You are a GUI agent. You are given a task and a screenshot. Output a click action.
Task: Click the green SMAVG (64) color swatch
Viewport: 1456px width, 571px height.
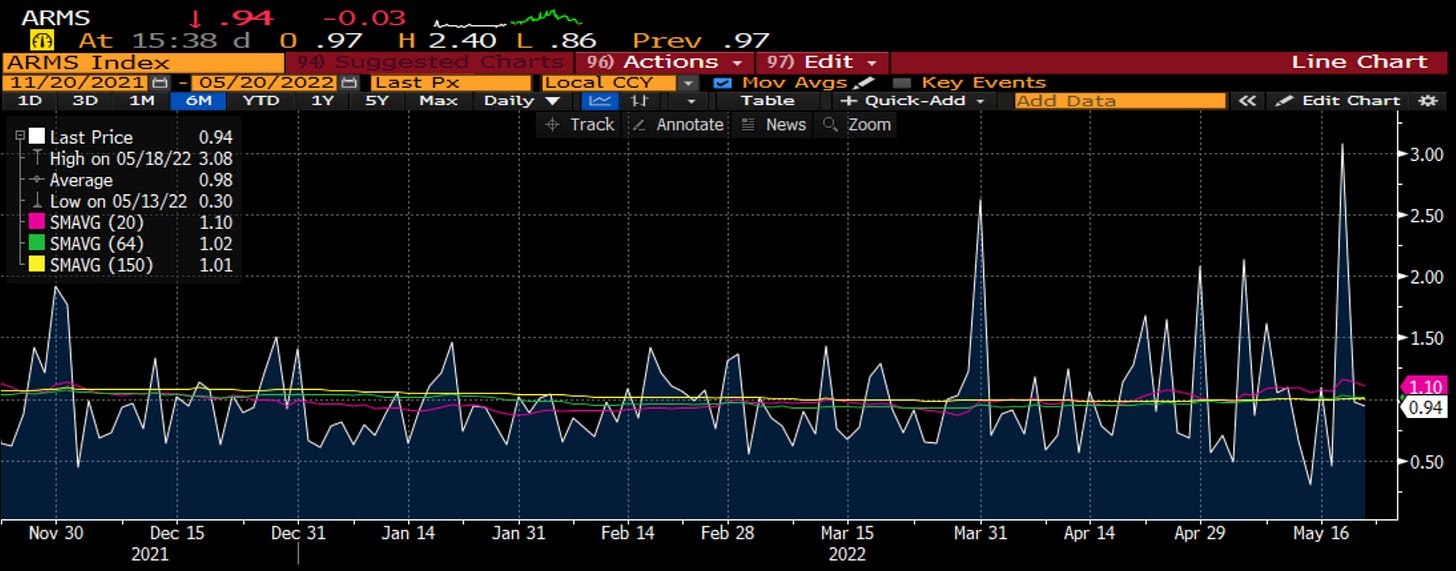(x=37, y=244)
